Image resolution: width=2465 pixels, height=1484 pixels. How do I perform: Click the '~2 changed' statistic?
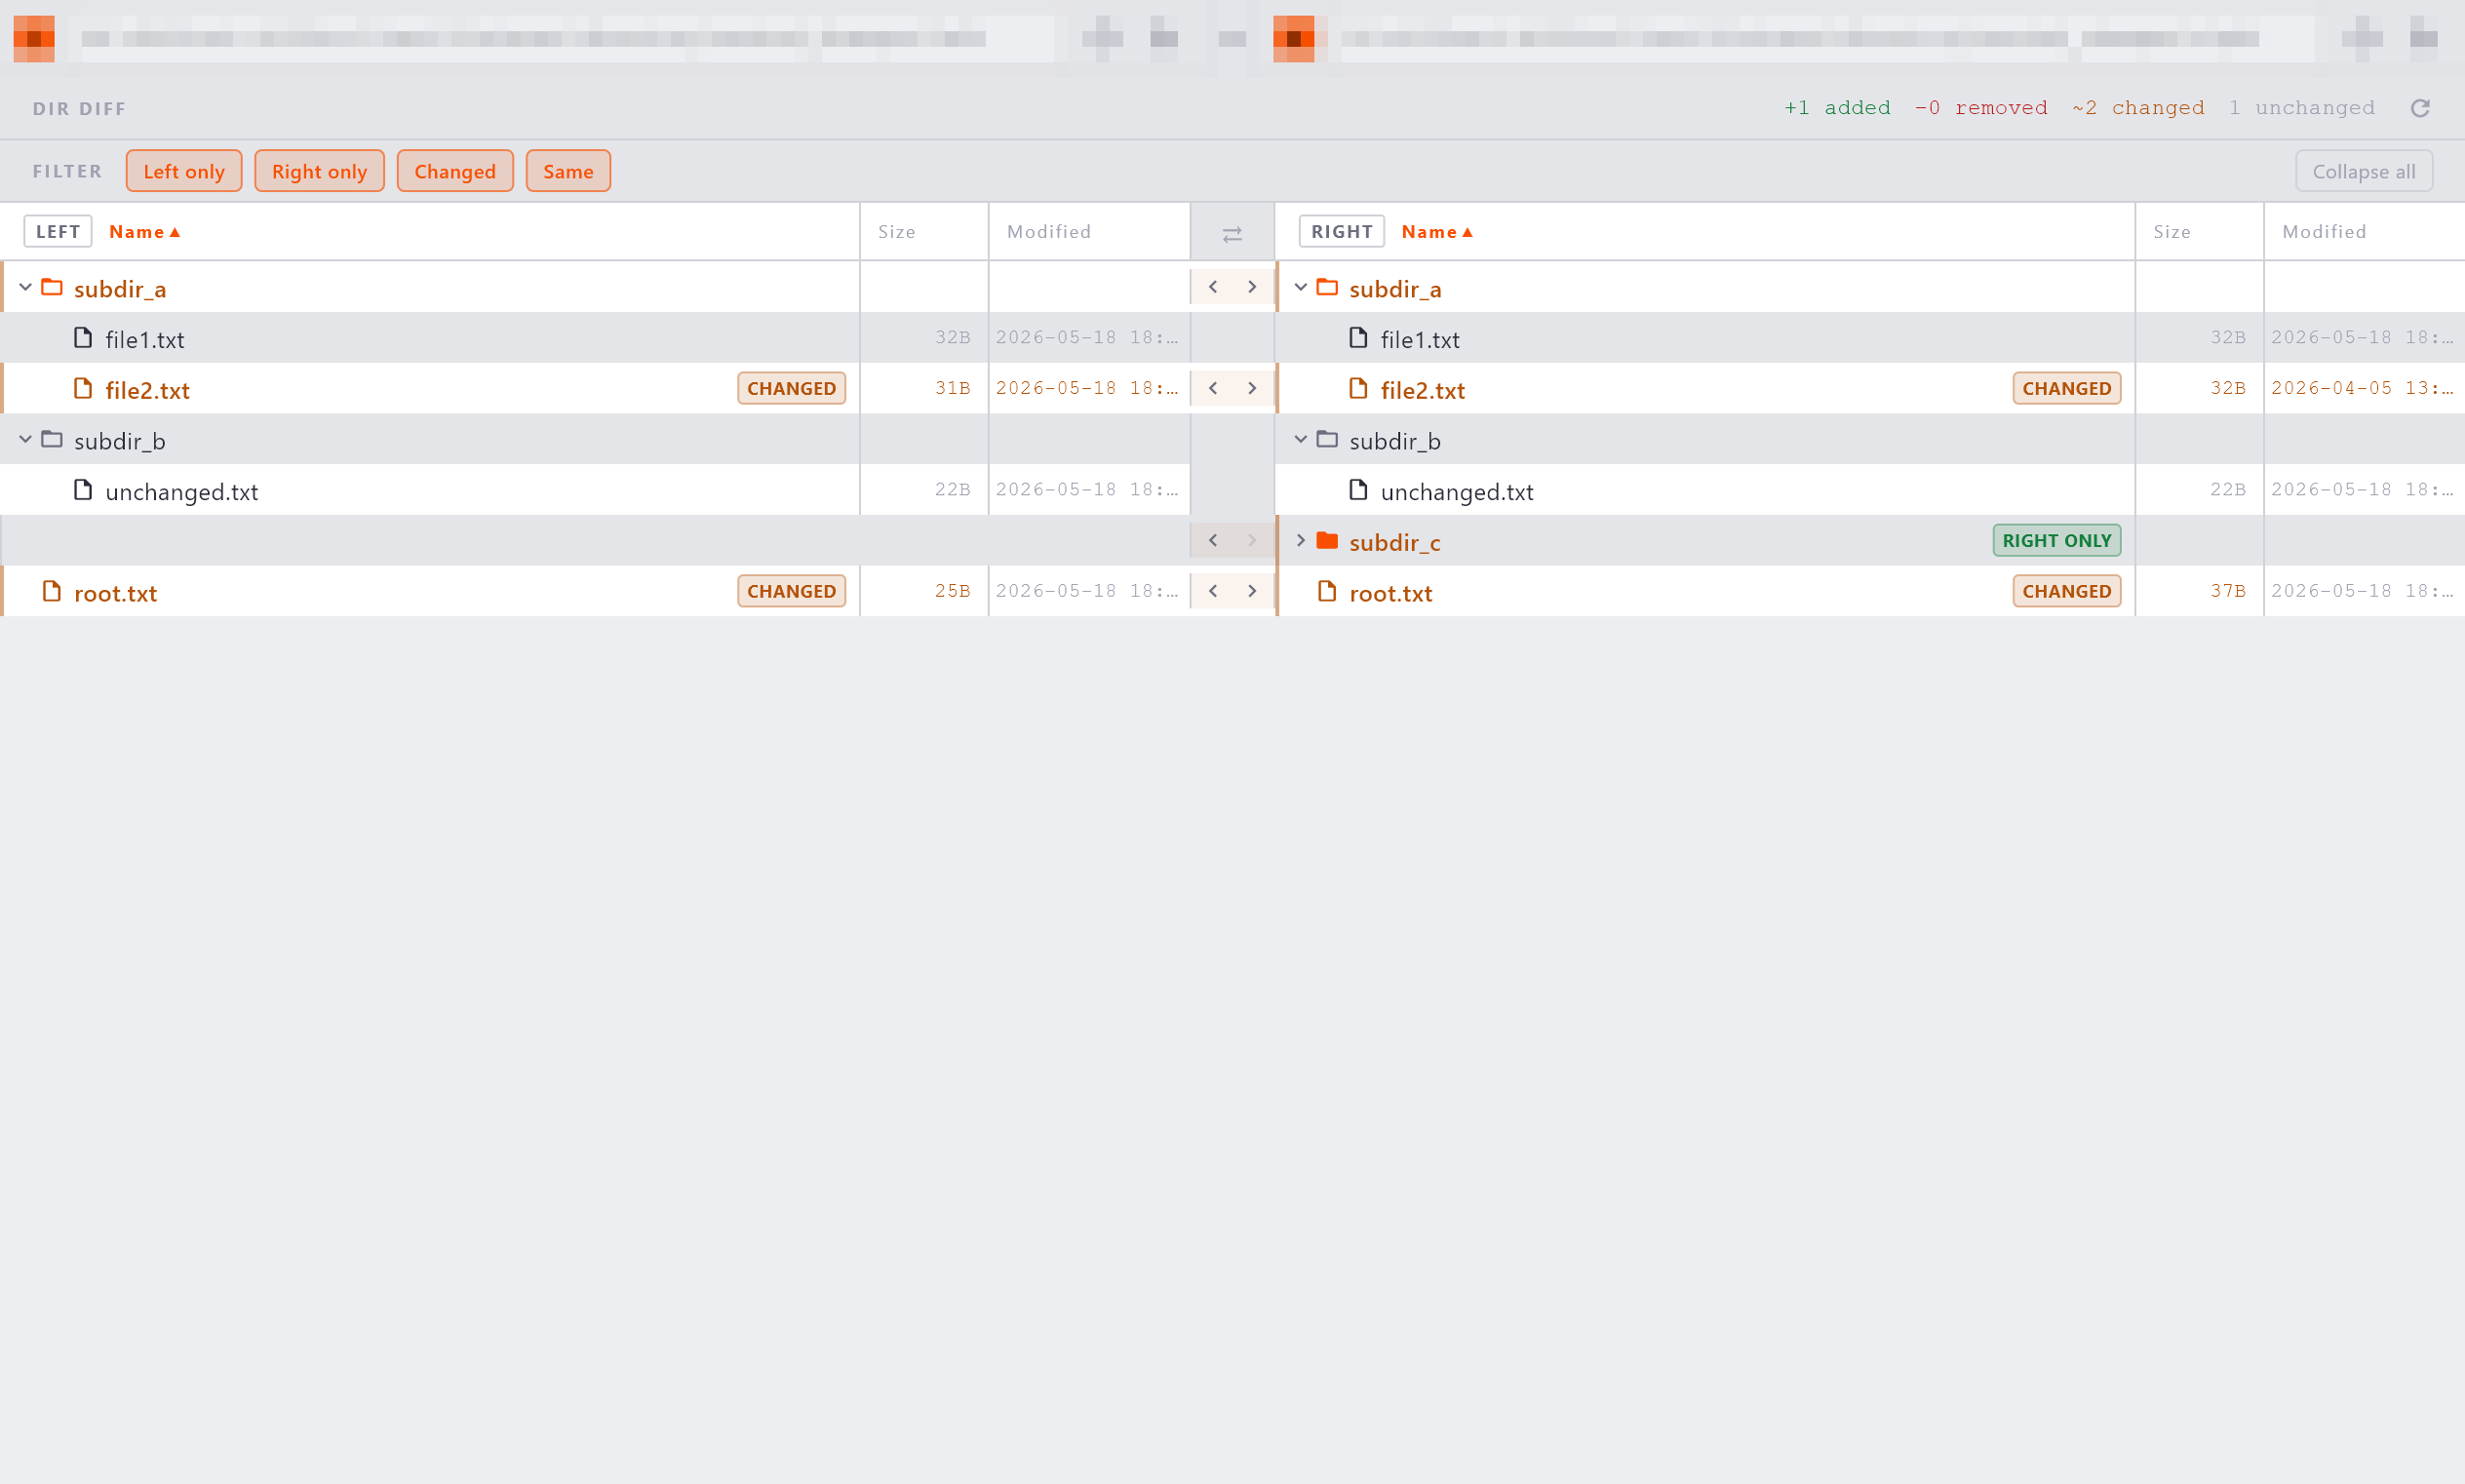[2138, 108]
